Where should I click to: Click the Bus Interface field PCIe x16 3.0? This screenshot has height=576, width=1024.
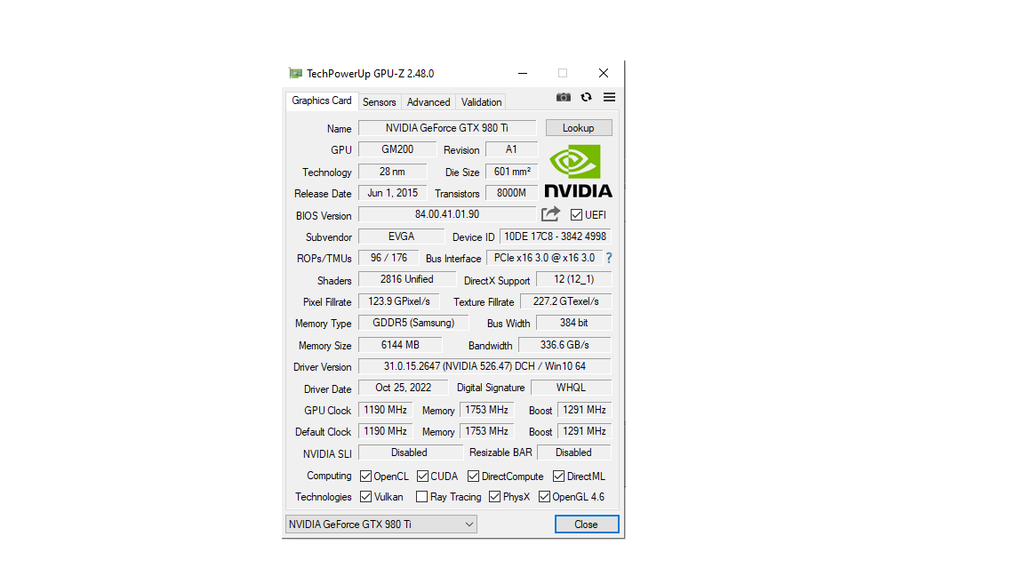click(x=544, y=258)
